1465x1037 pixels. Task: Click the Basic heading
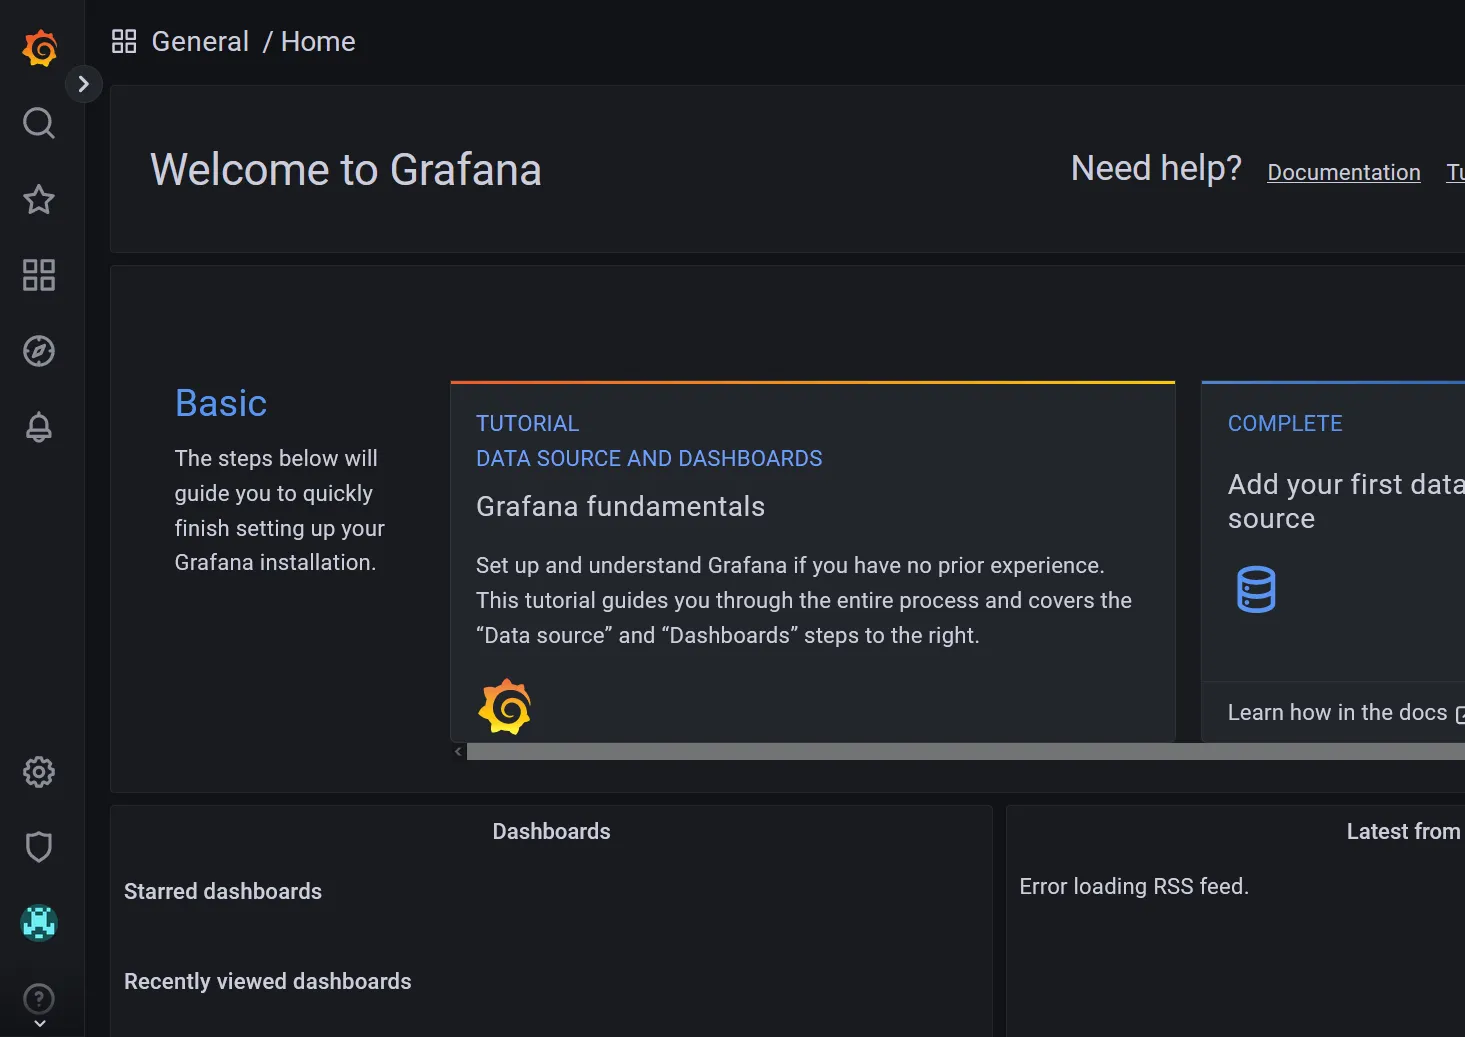(221, 403)
